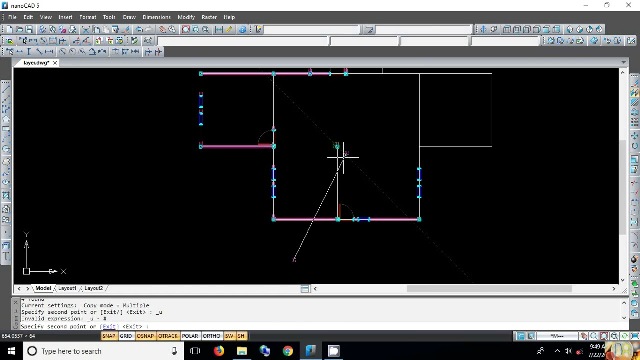Open the Dimensions menu
The image size is (640, 360).
click(156, 17)
